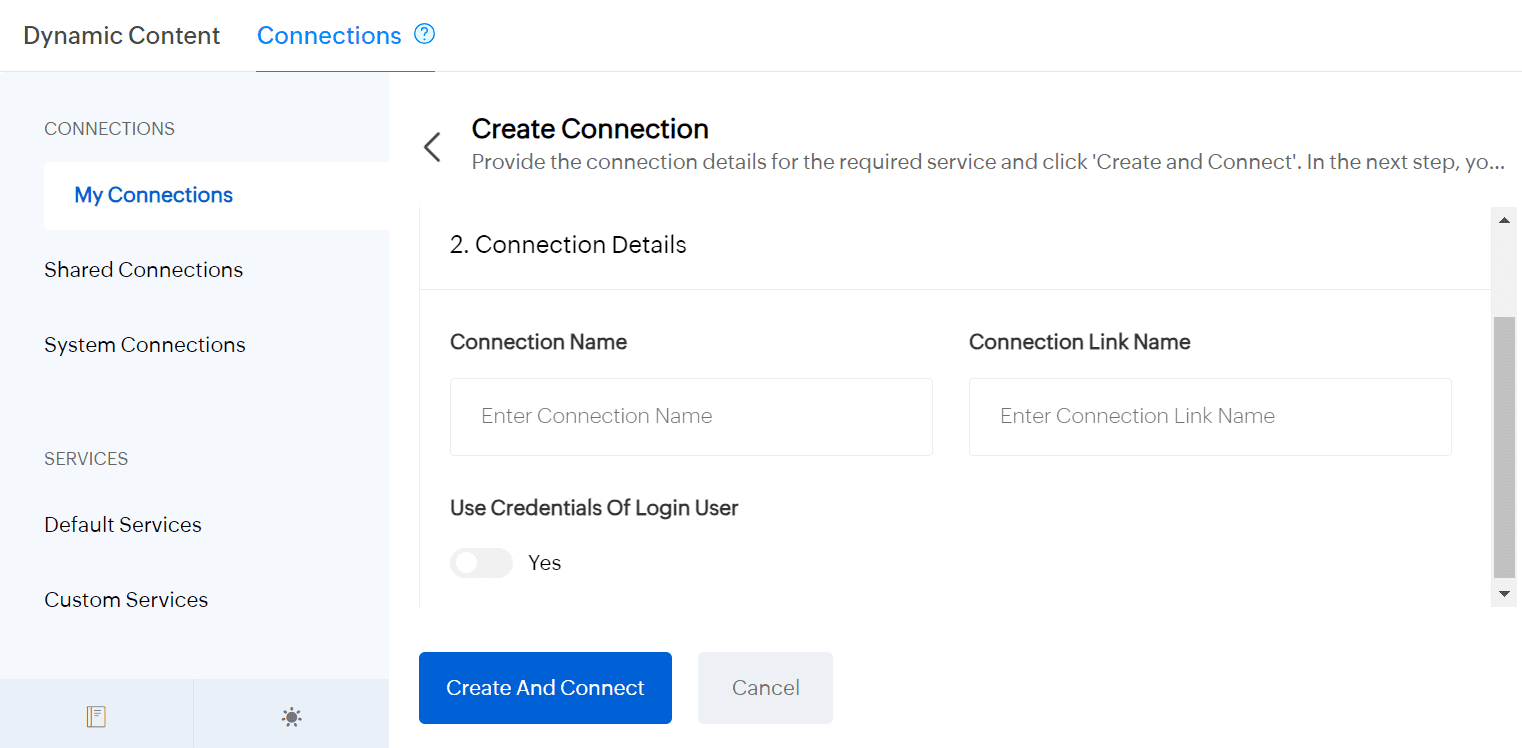Switch to the Dynamic Content tab
The height and width of the screenshot is (748, 1522).
121,36
